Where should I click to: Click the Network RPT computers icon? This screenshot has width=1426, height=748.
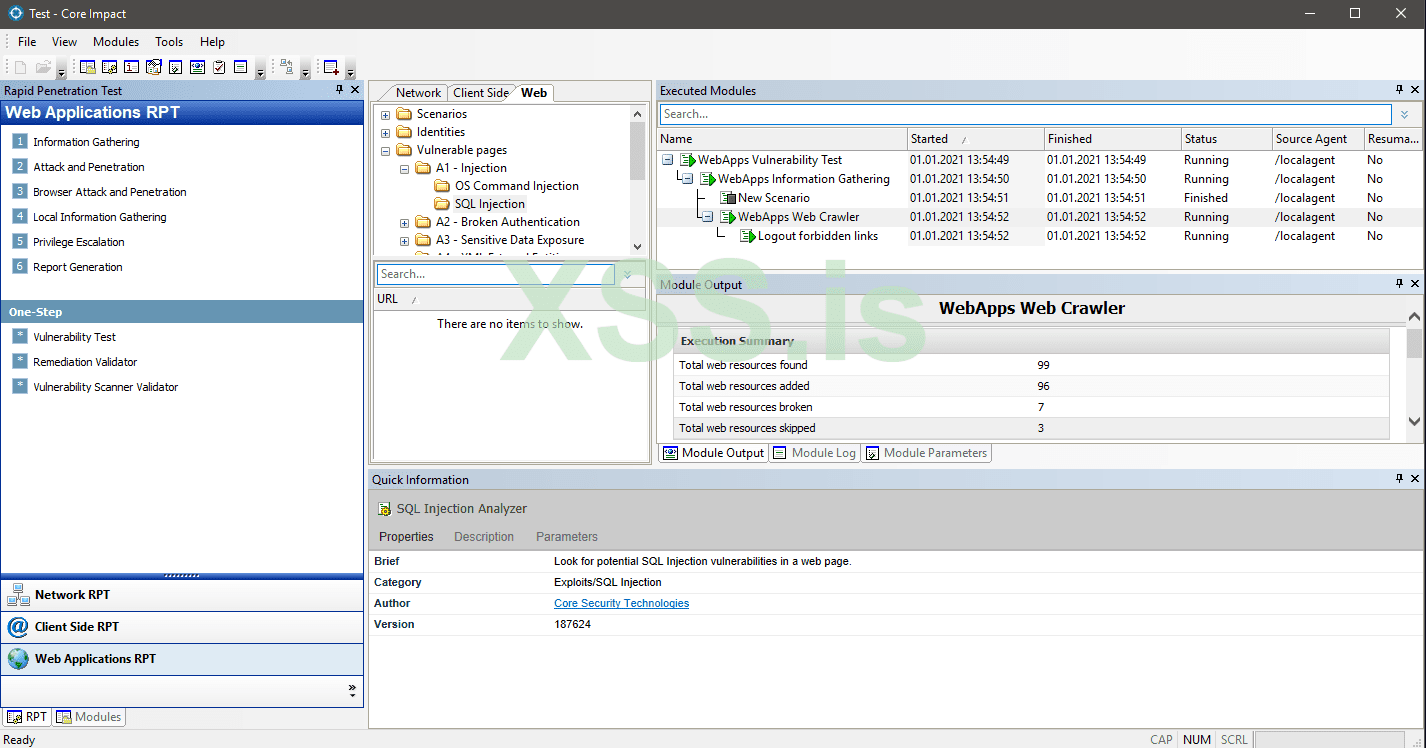click(x=18, y=595)
